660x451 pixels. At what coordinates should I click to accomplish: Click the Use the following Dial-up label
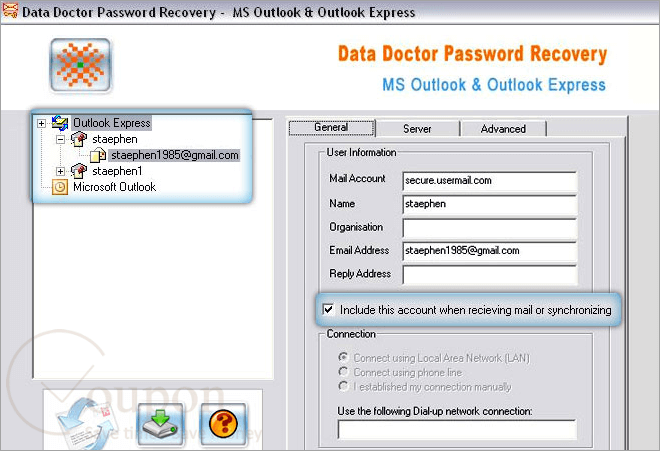pos(435,411)
